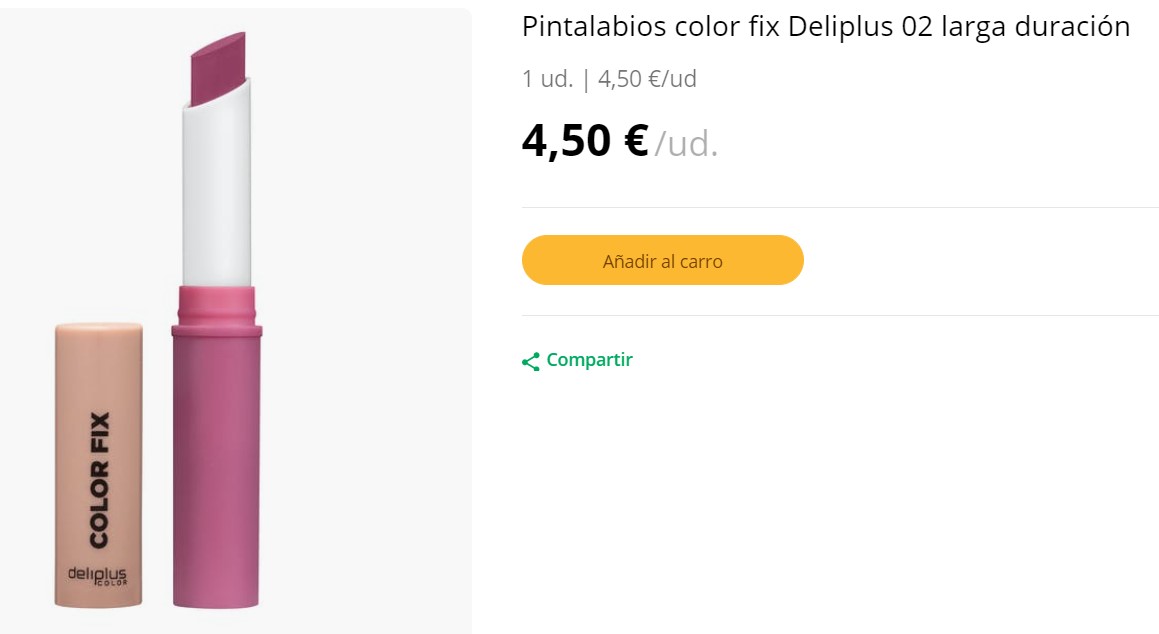Click the deliplus logo on the cap
Image resolution: width=1159 pixels, height=634 pixels.
(97, 577)
